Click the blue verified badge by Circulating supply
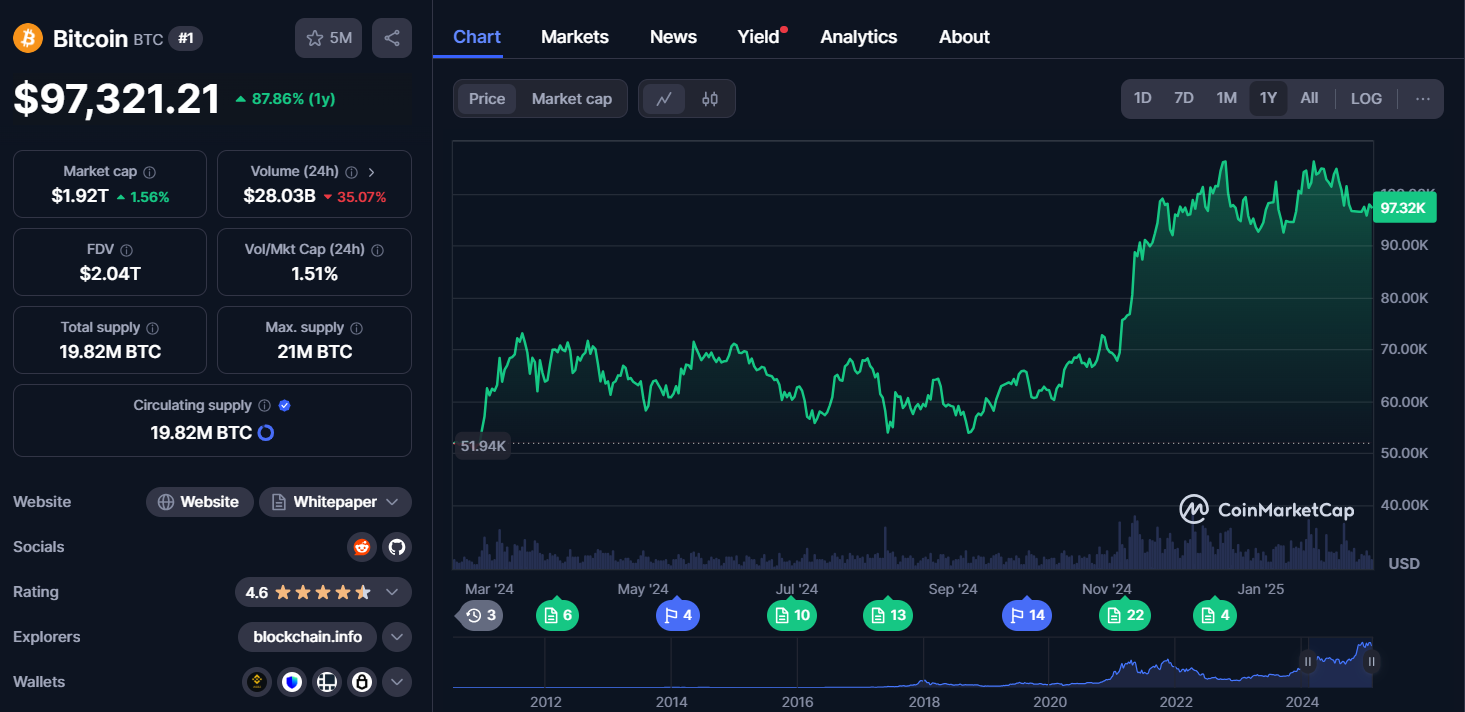This screenshot has height=712, width=1465. point(284,406)
